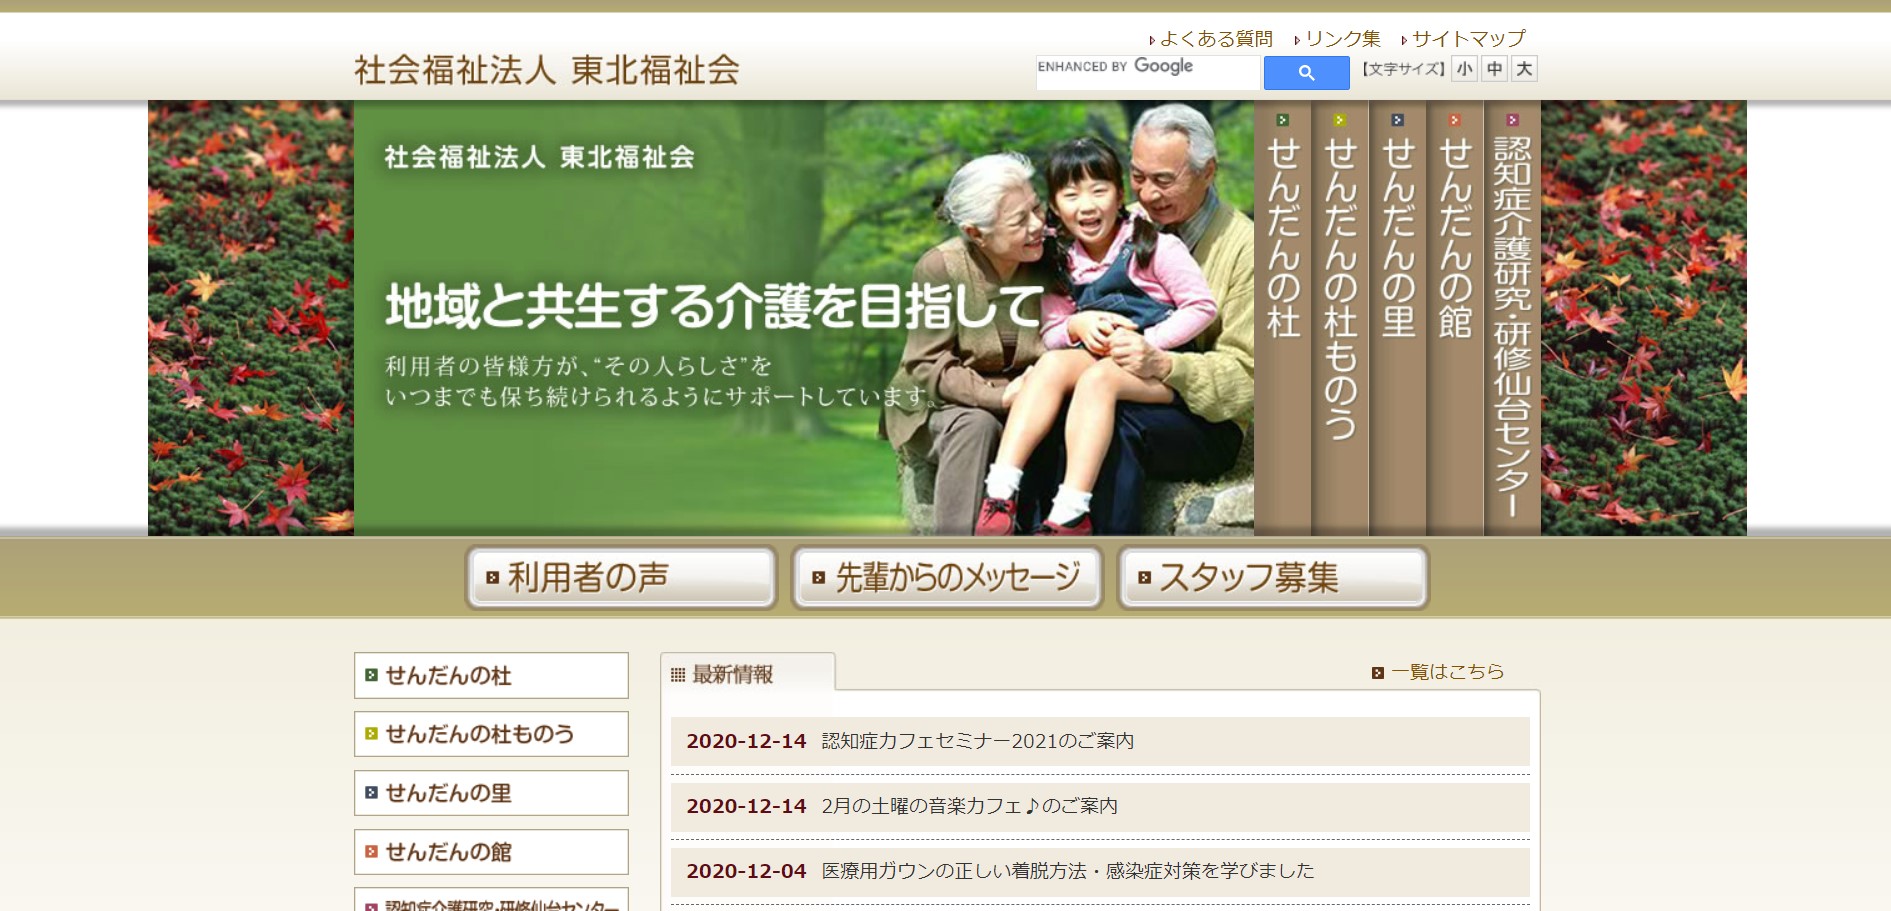
Task: Open the 一覧はこちら news list link
Action: (x=1447, y=672)
